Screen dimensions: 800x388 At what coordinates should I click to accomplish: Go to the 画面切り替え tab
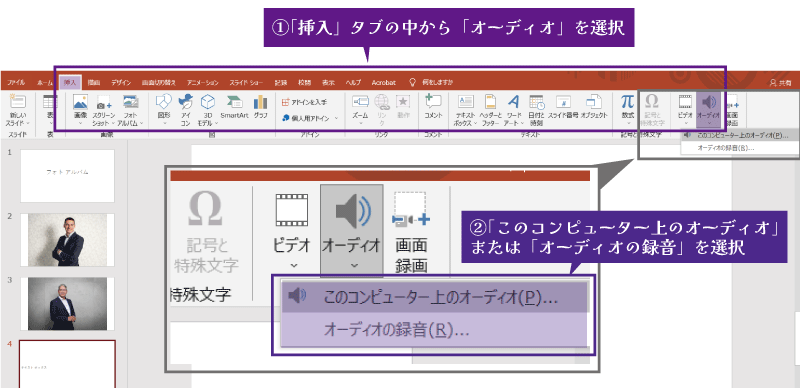(x=159, y=82)
